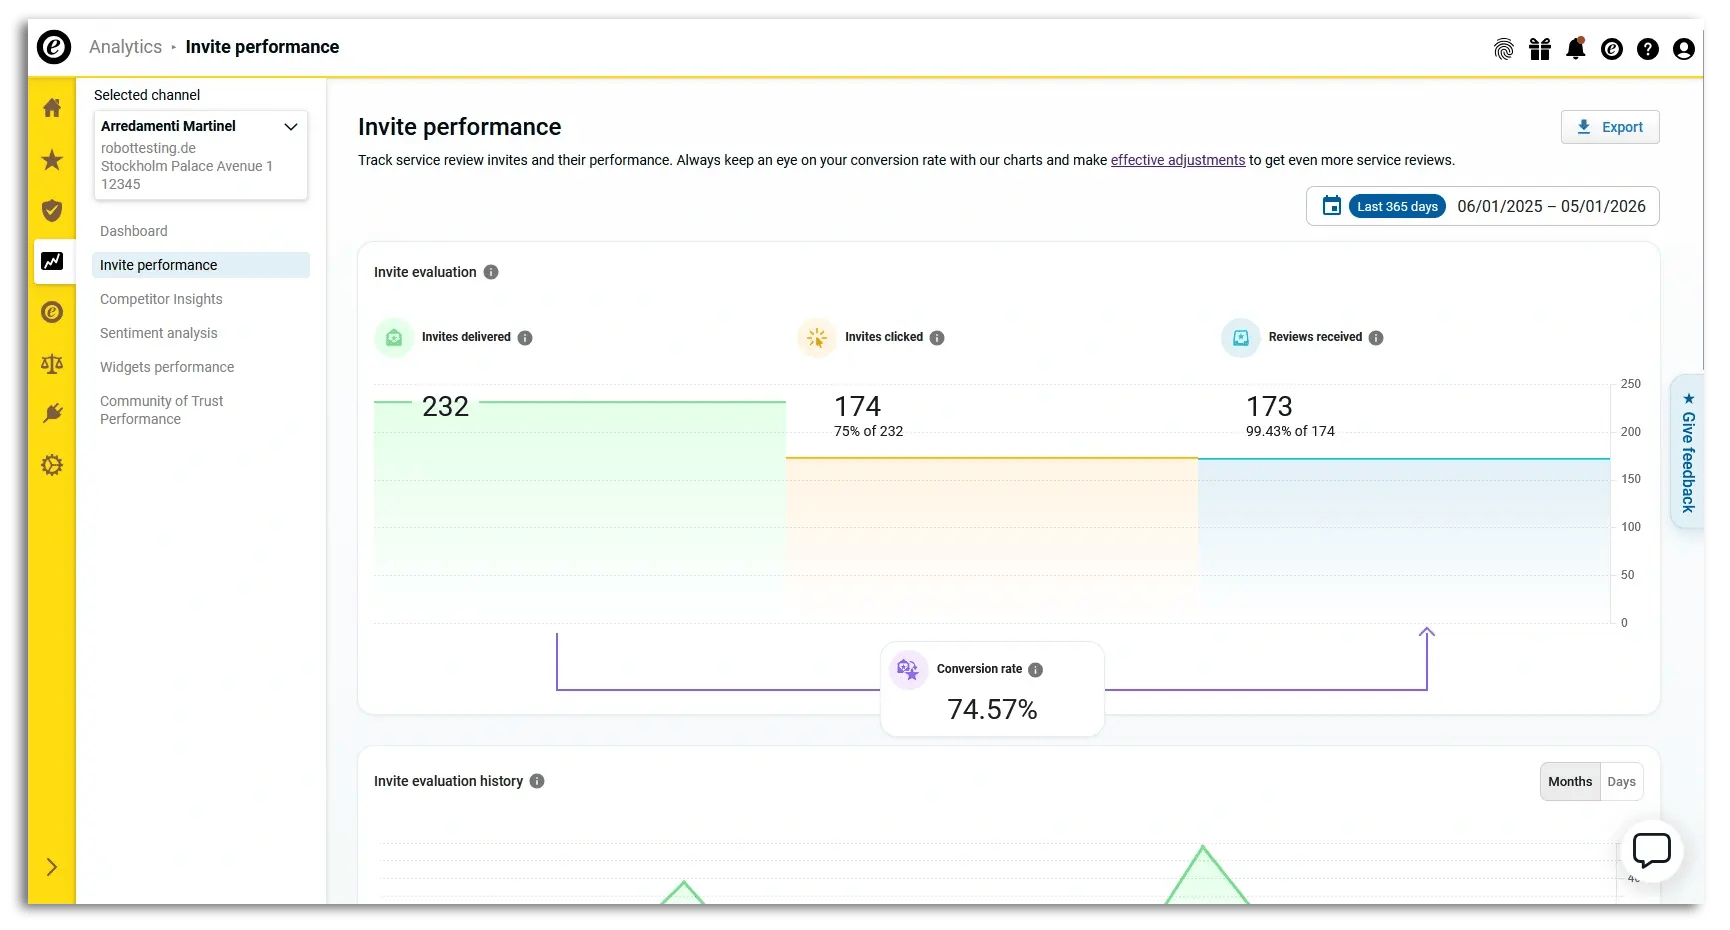
Task: Open the notifications bell with unread badge
Action: (1576, 48)
